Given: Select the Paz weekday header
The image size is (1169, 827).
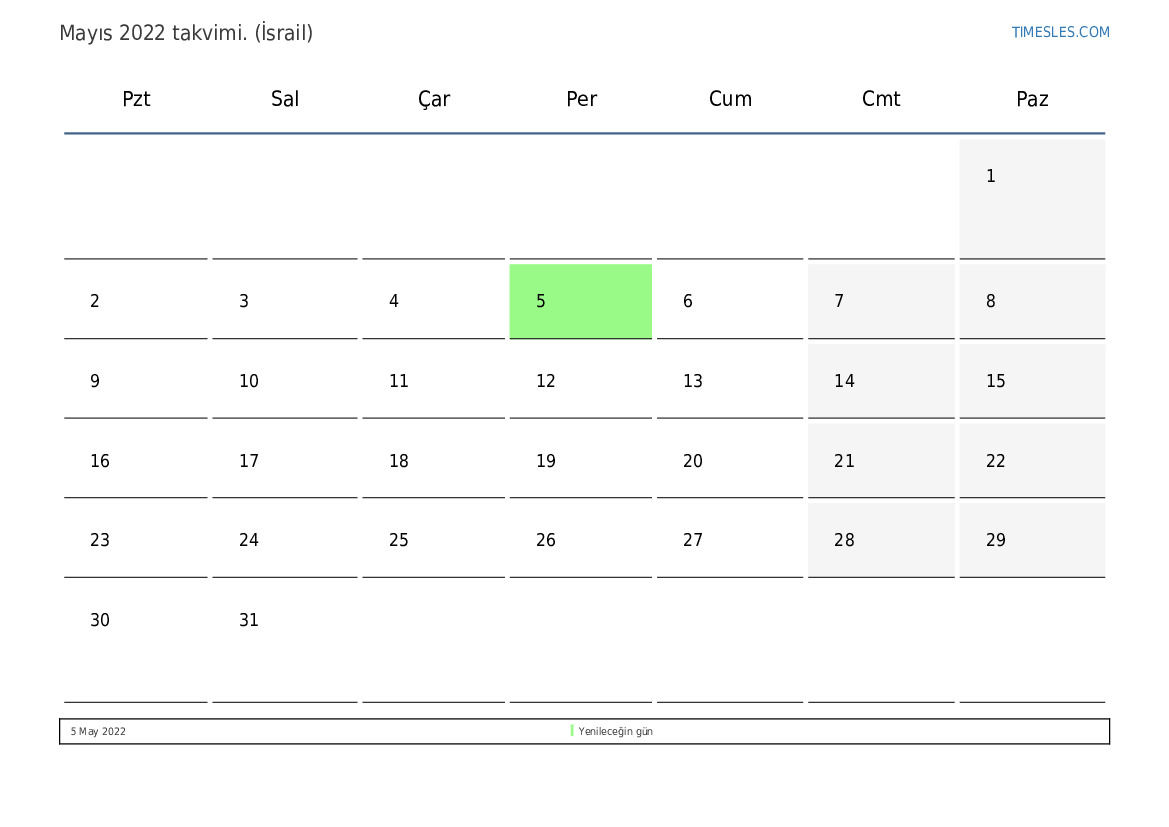Looking at the screenshot, I should [1032, 99].
